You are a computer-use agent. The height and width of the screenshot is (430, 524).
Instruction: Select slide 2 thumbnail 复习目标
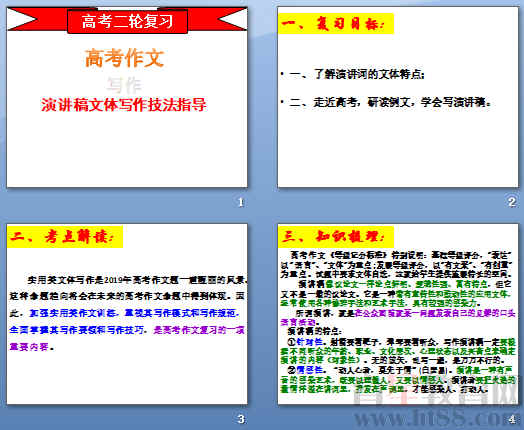coord(398,97)
